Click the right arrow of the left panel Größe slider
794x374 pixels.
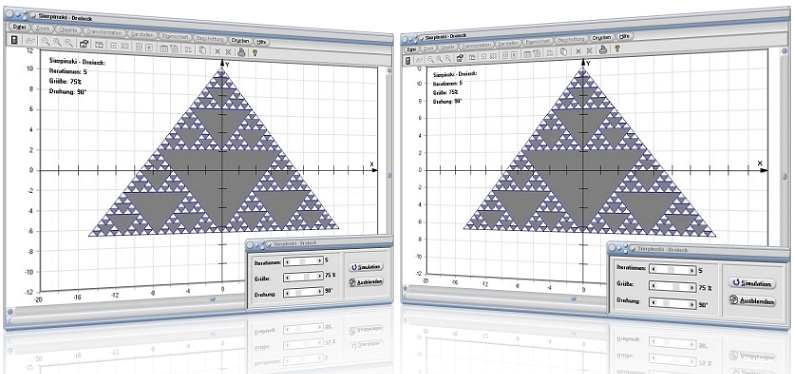[x=320, y=276]
